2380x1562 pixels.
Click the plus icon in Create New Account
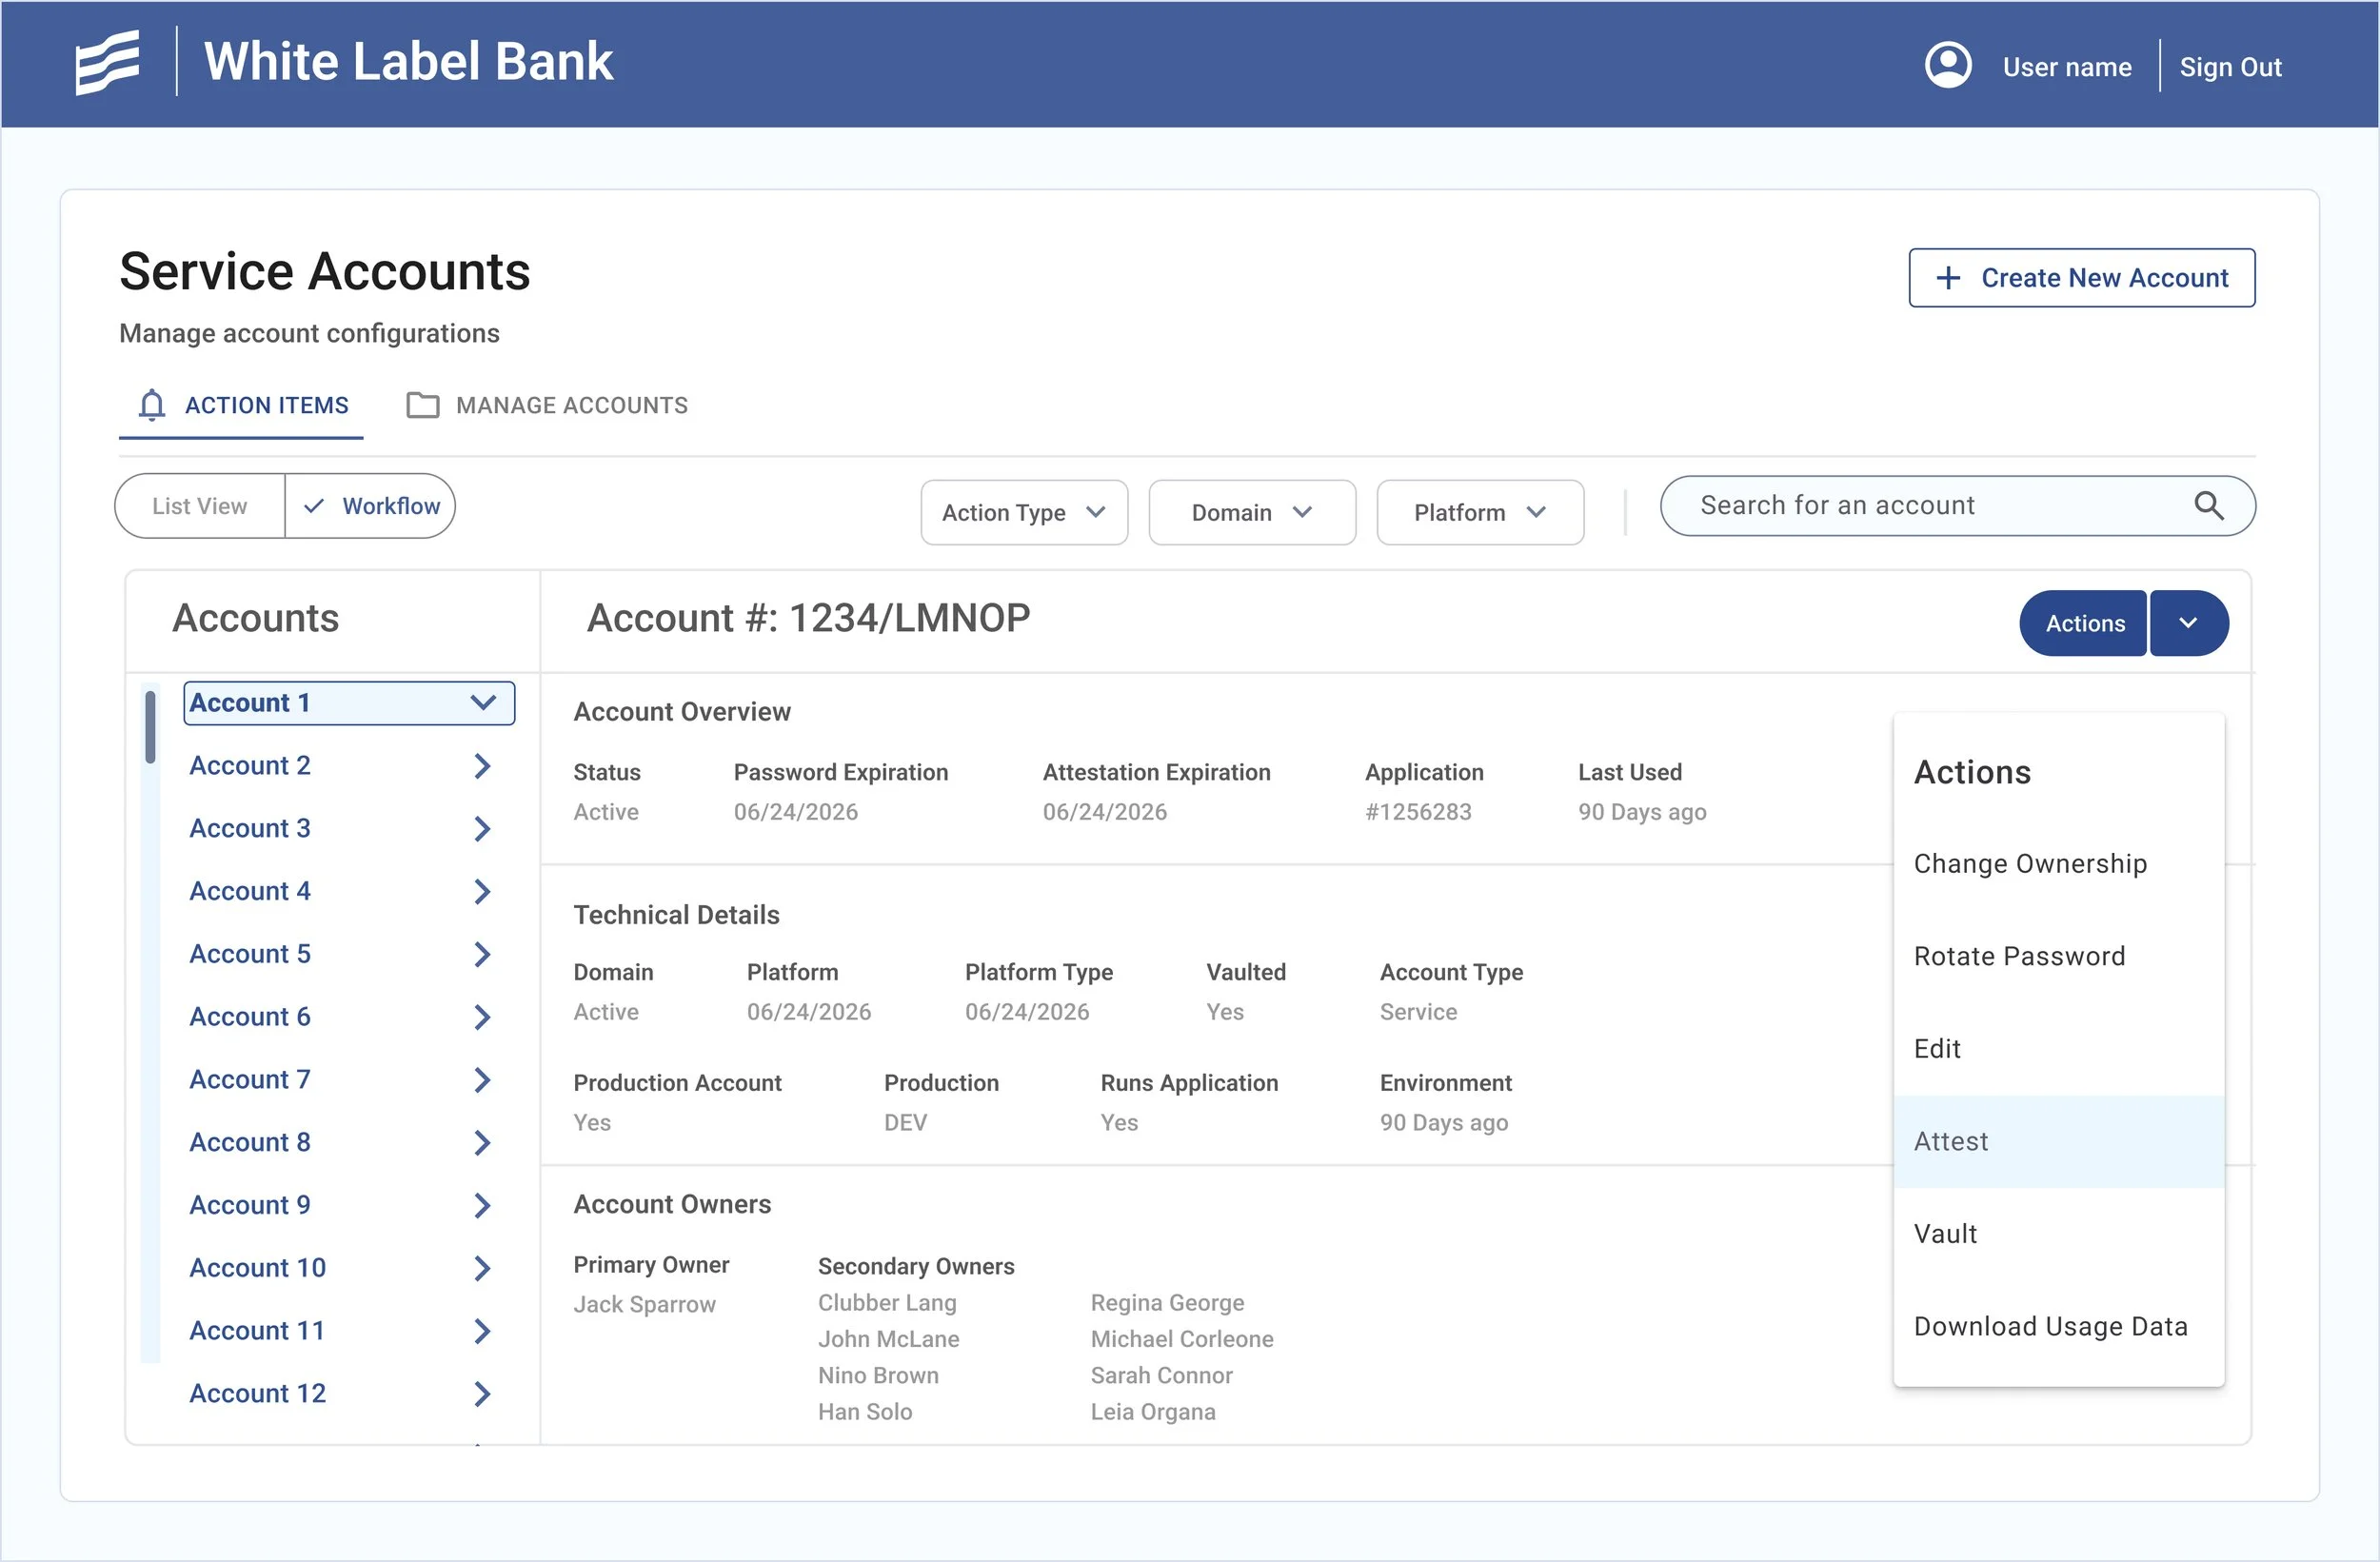(1947, 278)
